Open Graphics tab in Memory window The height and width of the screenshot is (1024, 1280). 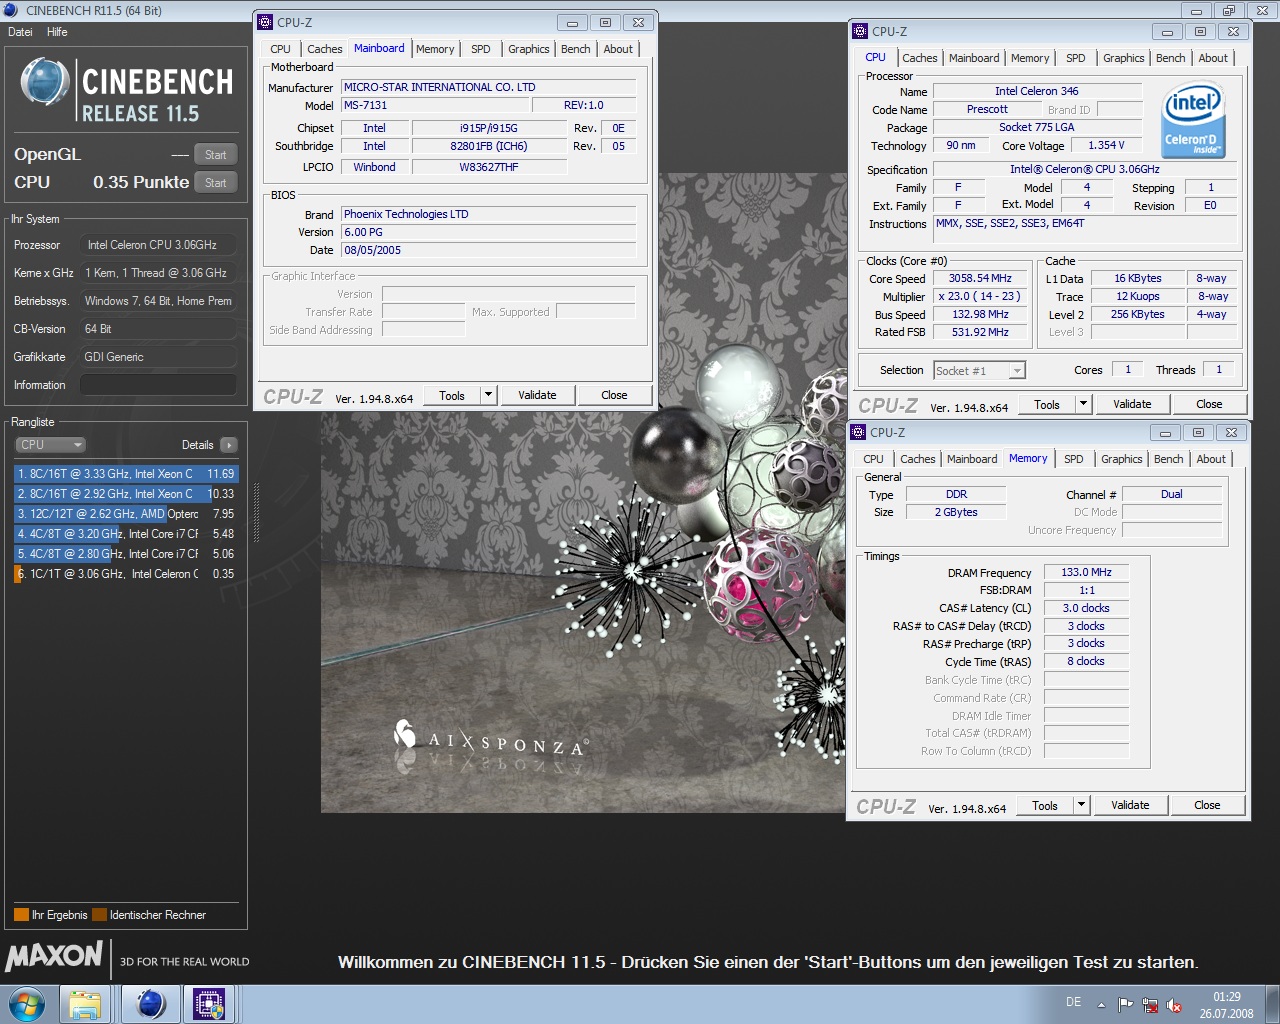[x=1121, y=459]
